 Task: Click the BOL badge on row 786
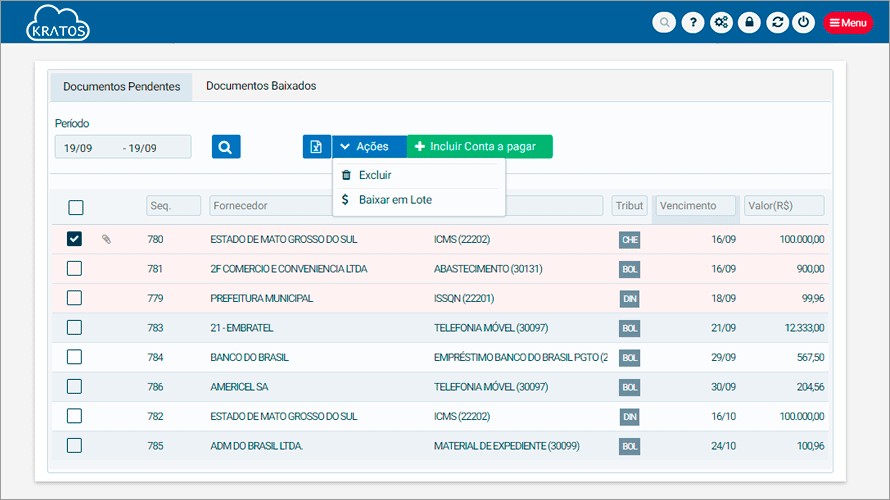coord(629,387)
